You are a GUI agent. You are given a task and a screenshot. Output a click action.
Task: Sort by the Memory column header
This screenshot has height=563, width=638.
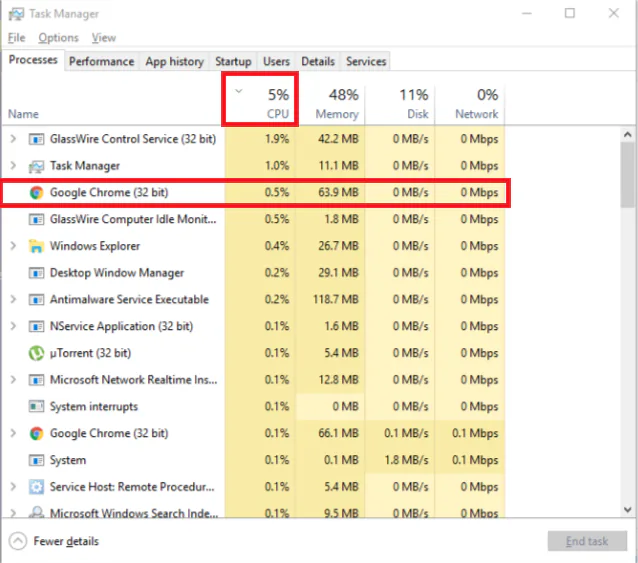(330, 104)
